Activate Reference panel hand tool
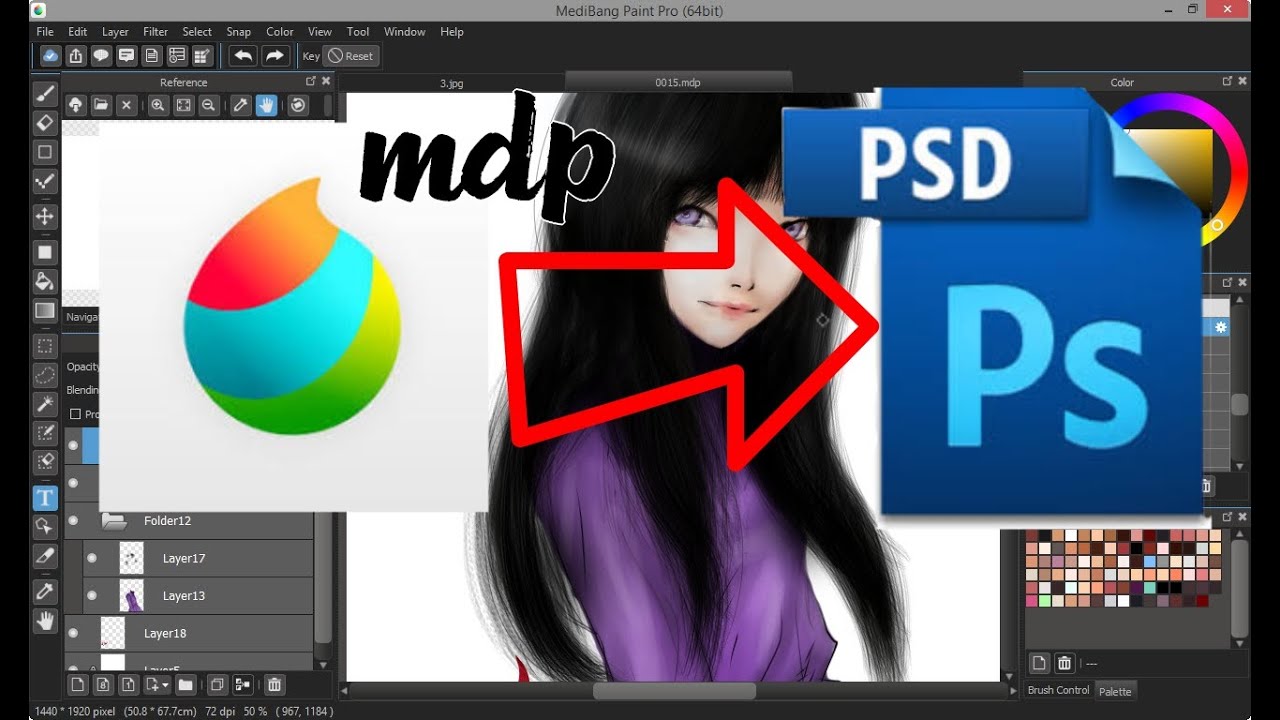This screenshot has height=720, width=1280. coord(266,105)
